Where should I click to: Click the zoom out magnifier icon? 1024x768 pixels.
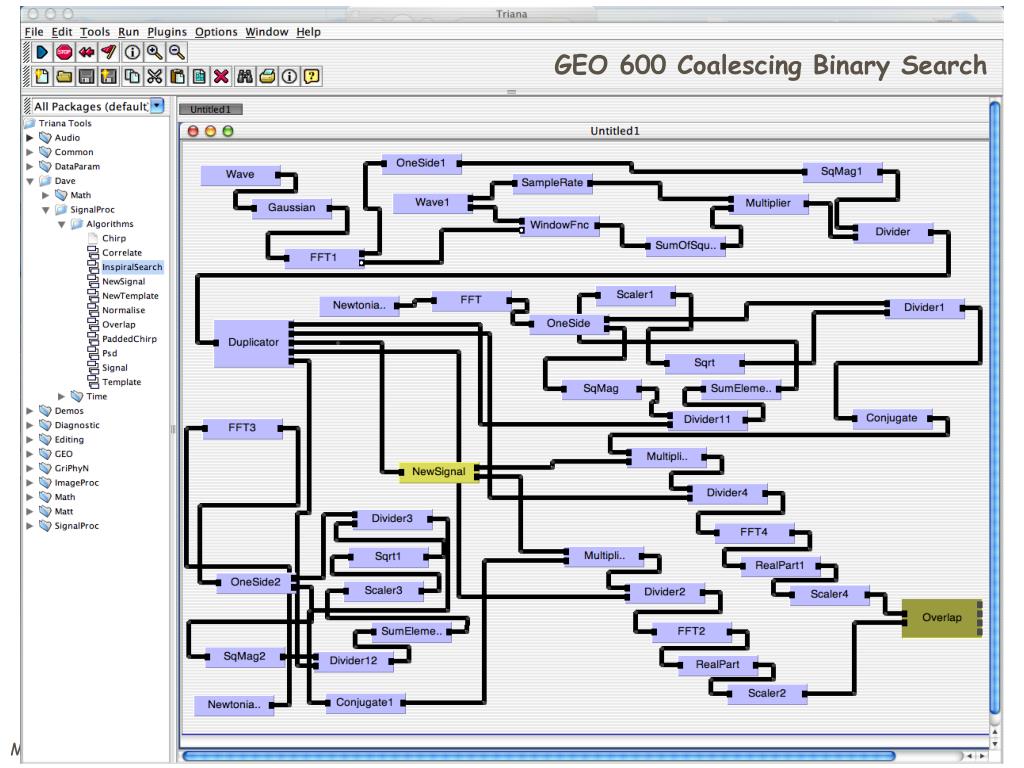point(176,52)
